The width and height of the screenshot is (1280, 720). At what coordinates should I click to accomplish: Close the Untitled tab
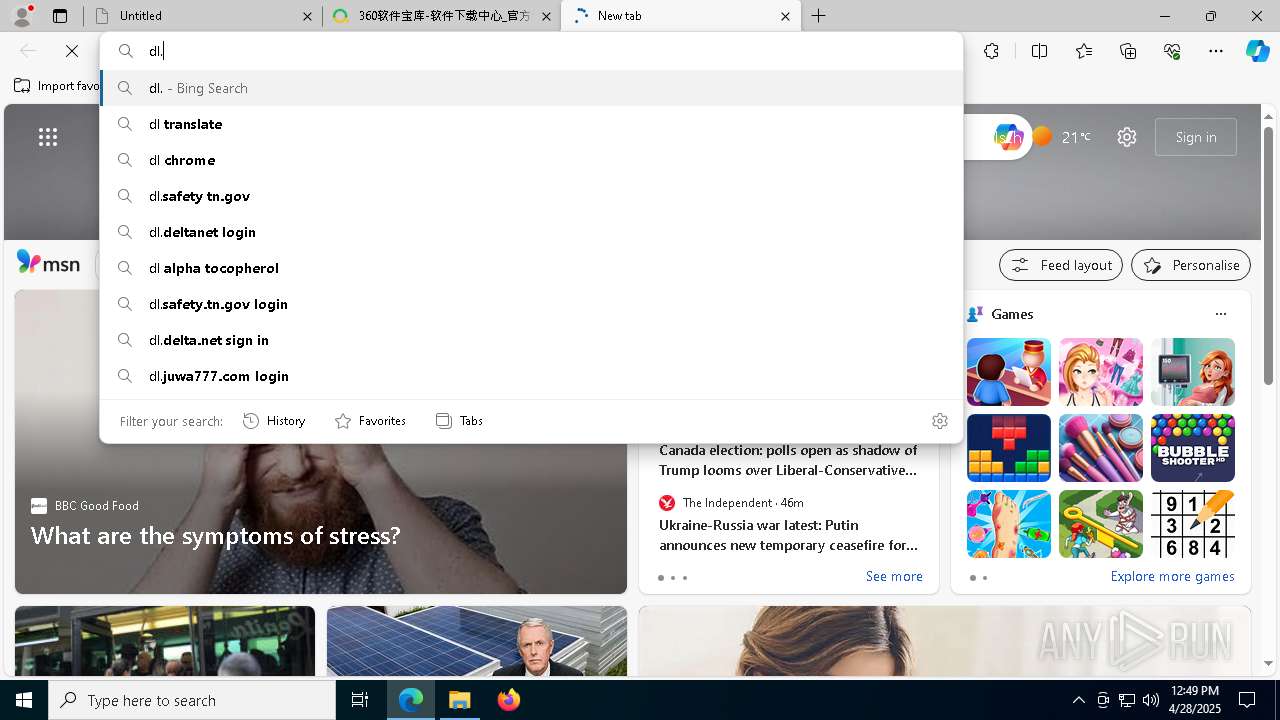point(307,16)
